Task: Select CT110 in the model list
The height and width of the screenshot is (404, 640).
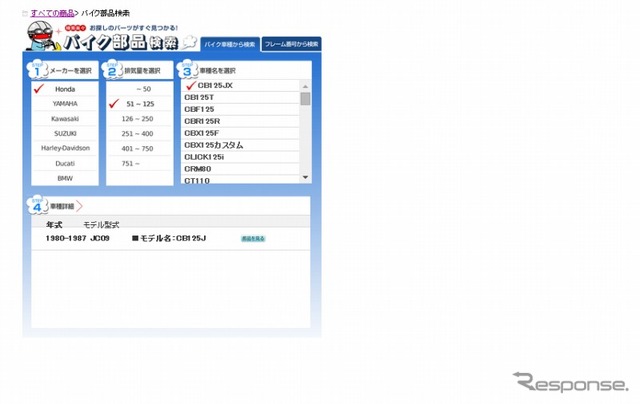Action: tap(240, 180)
